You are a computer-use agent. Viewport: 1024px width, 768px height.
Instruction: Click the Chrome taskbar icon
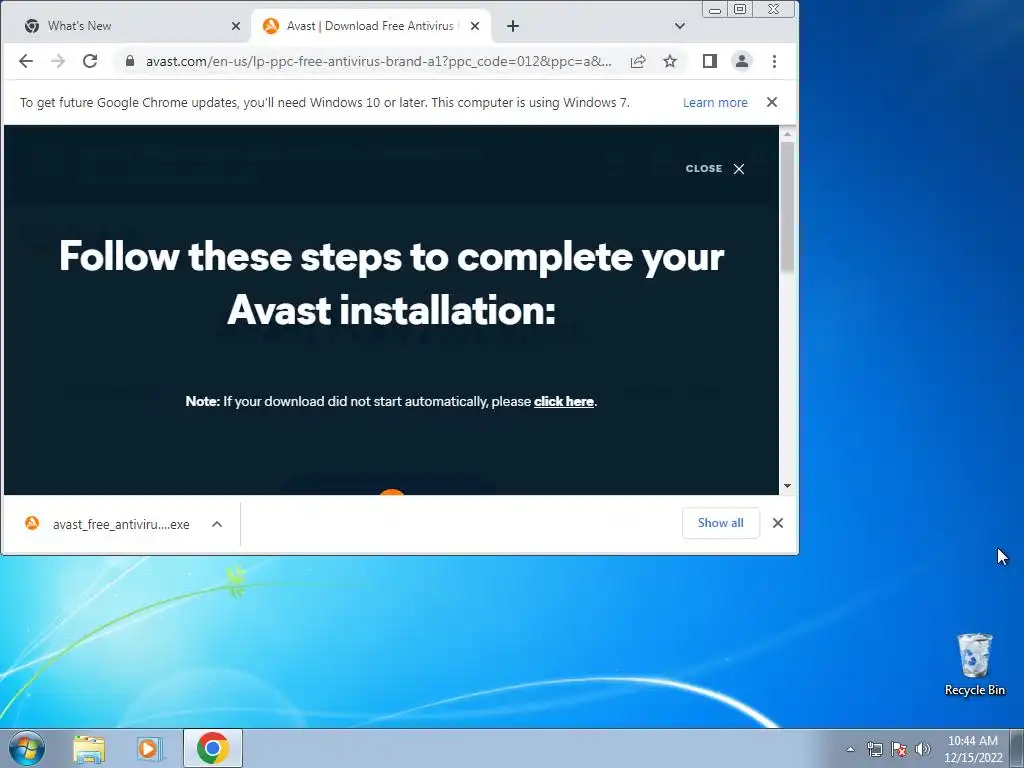pos(213,748)
